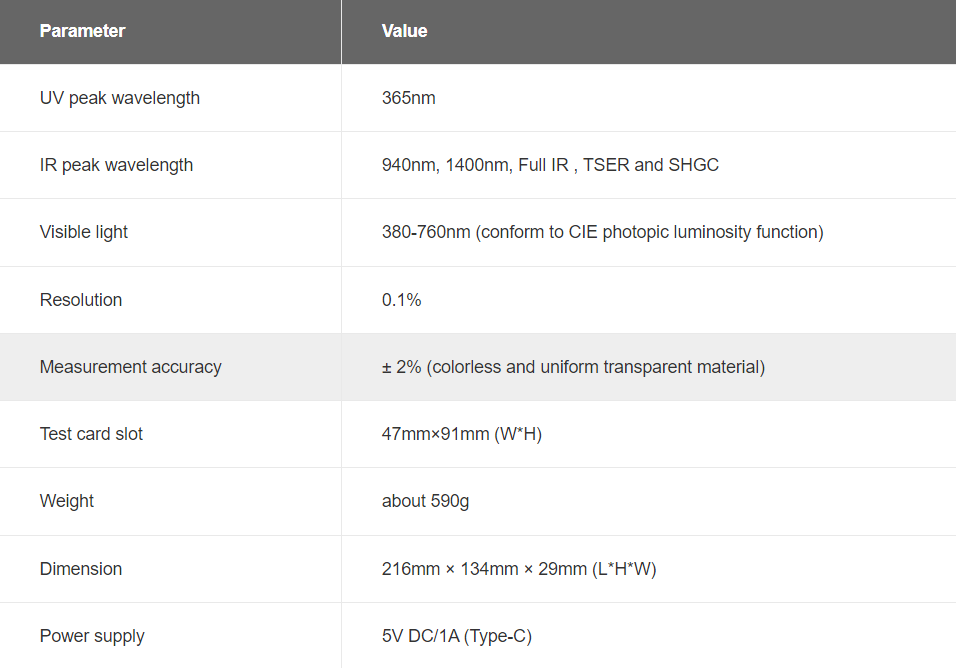Select the Weight row label
The width and height of the screenshot is (956, 668).
click(x=66, y=501)
